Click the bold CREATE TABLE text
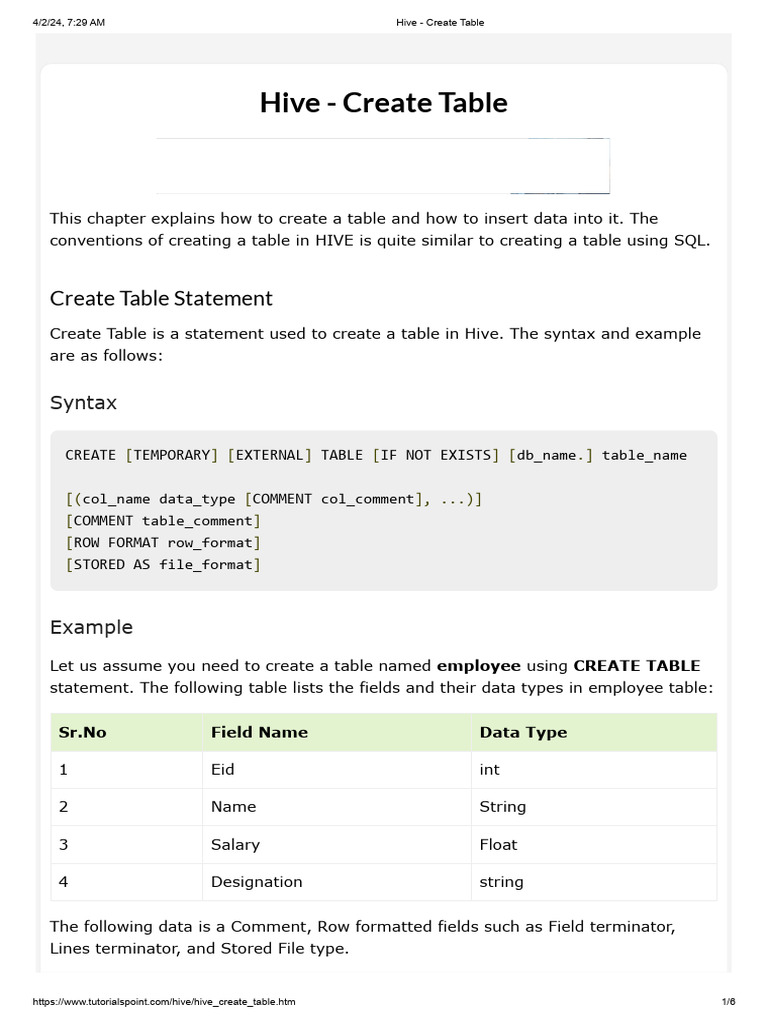768x1024 pixels. (636, 665)
